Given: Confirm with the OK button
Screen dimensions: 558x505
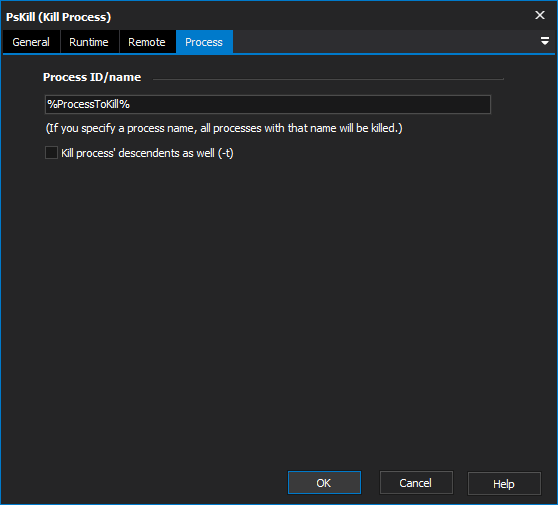Looking at the screenshot, I should pyautogui.click(x=324, y=483).
